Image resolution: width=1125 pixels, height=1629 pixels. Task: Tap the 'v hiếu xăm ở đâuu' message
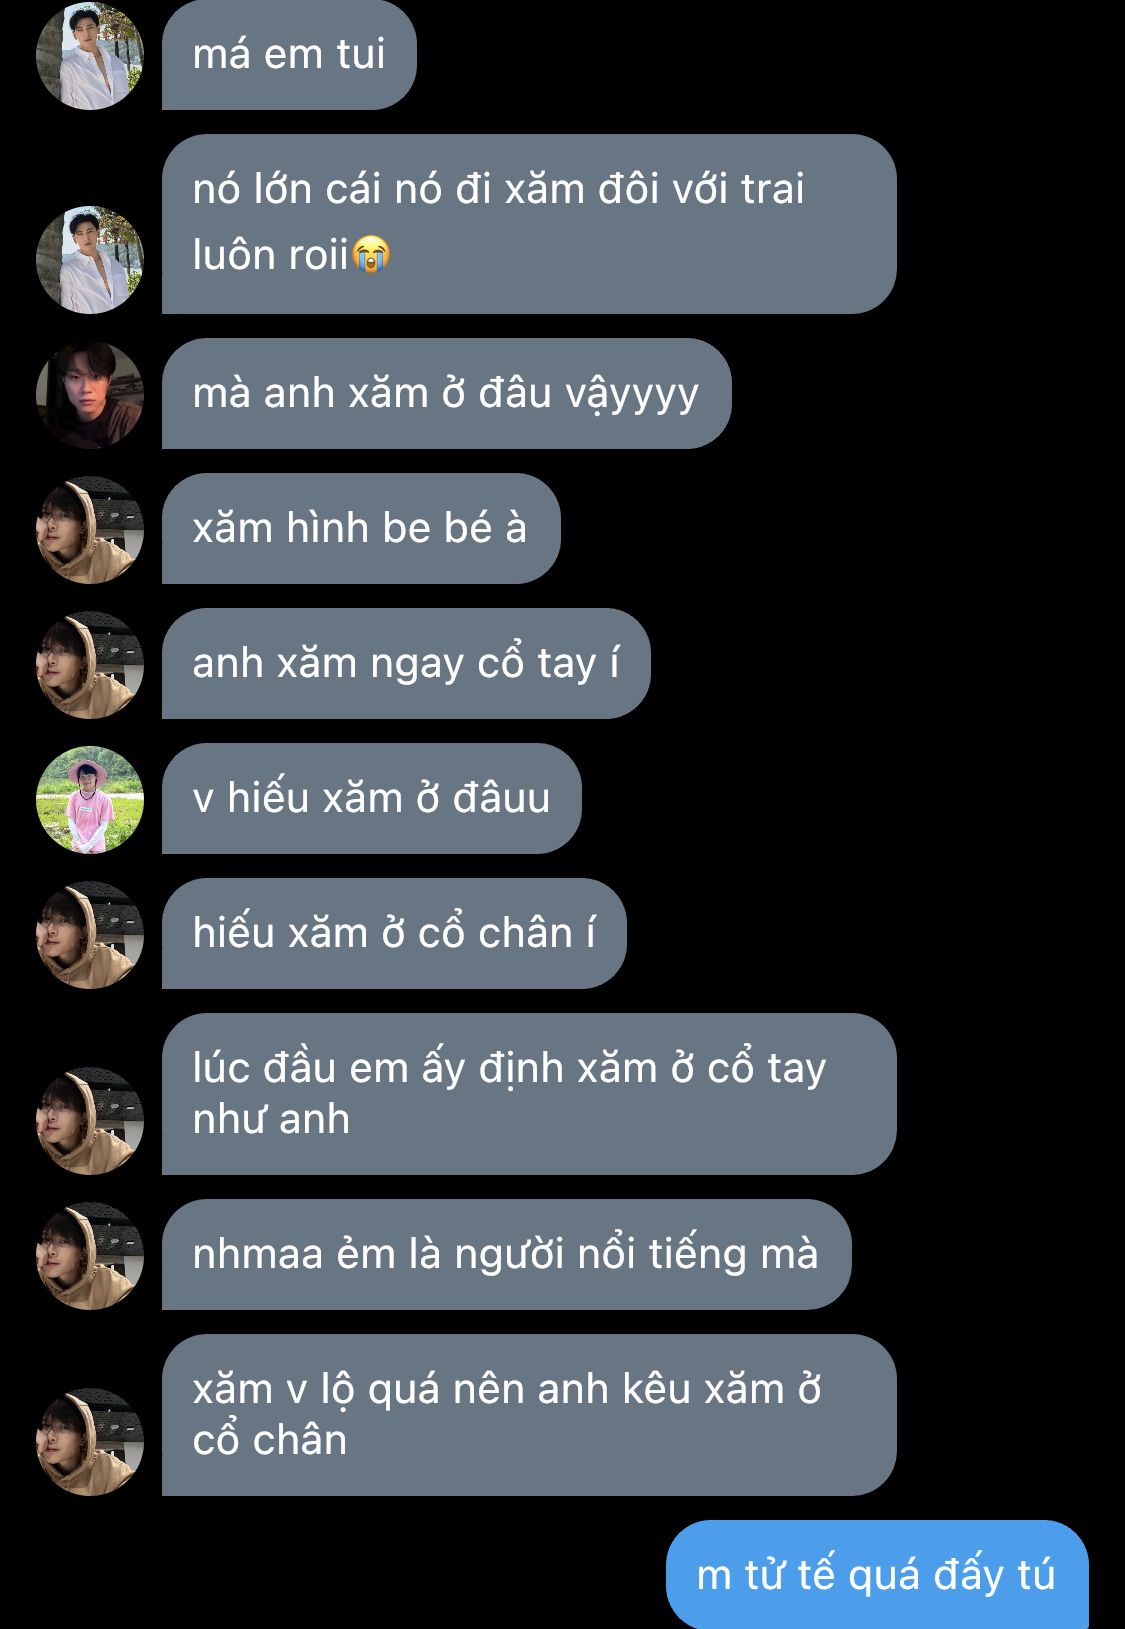tap(371, 799)
